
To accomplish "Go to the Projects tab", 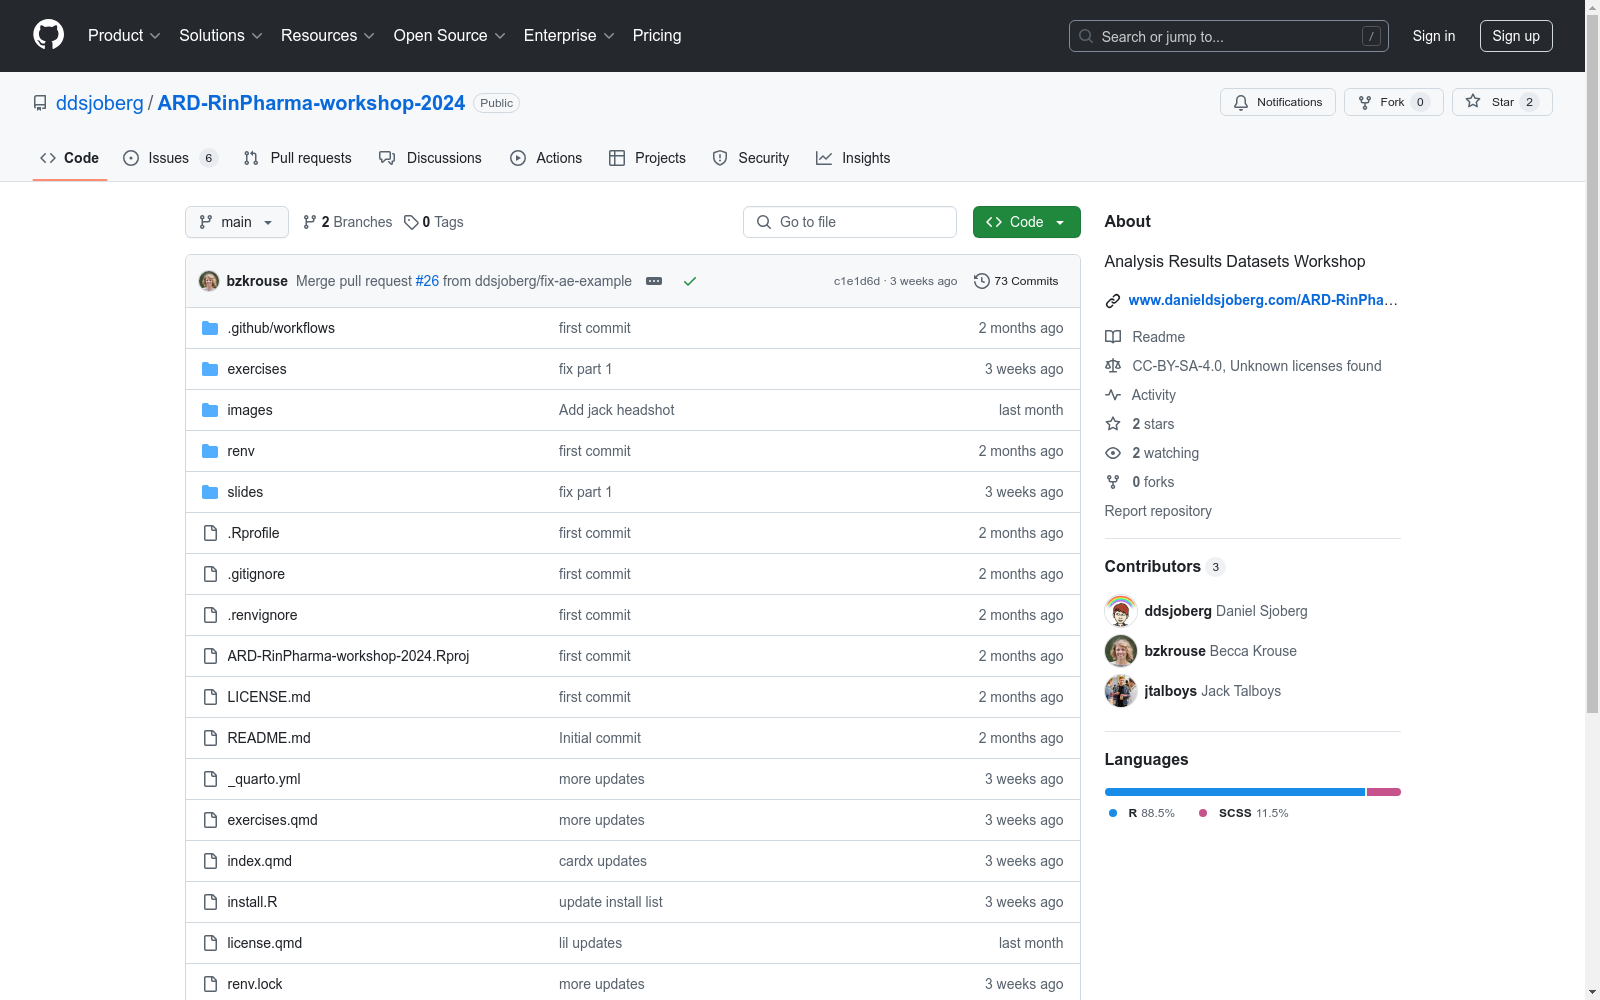I will [x=648, y=158].
